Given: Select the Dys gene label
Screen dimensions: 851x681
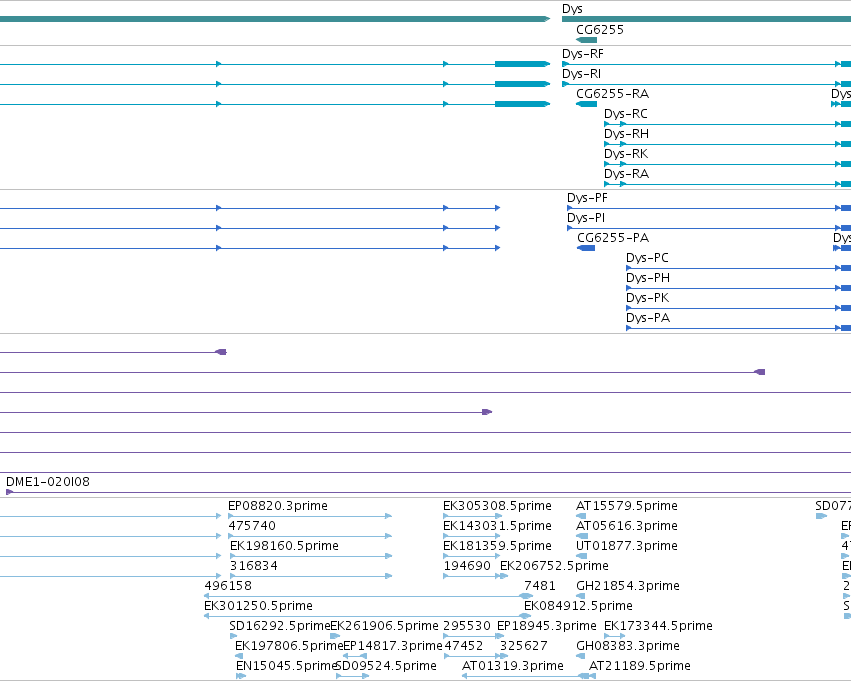Looking at the screenshot, I should tap(572, 9).
